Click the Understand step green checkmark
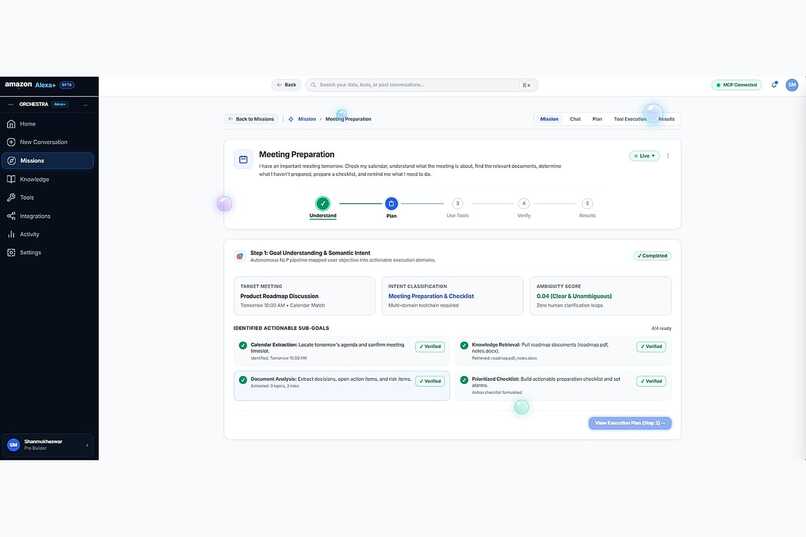 [x=323, y=203]
